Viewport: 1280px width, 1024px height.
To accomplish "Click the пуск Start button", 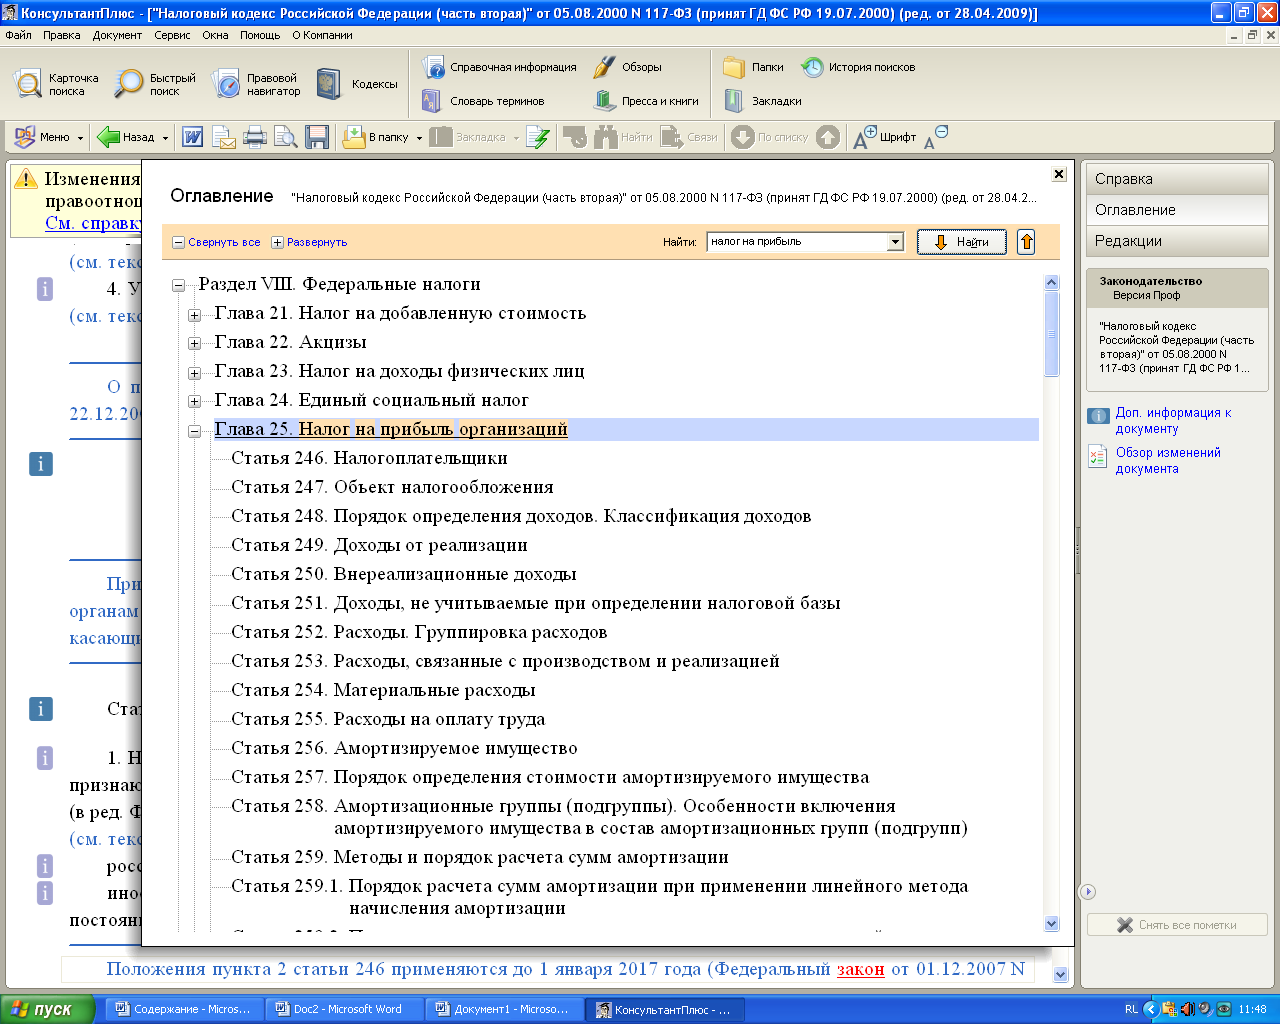I will (x=47, y=1009).
